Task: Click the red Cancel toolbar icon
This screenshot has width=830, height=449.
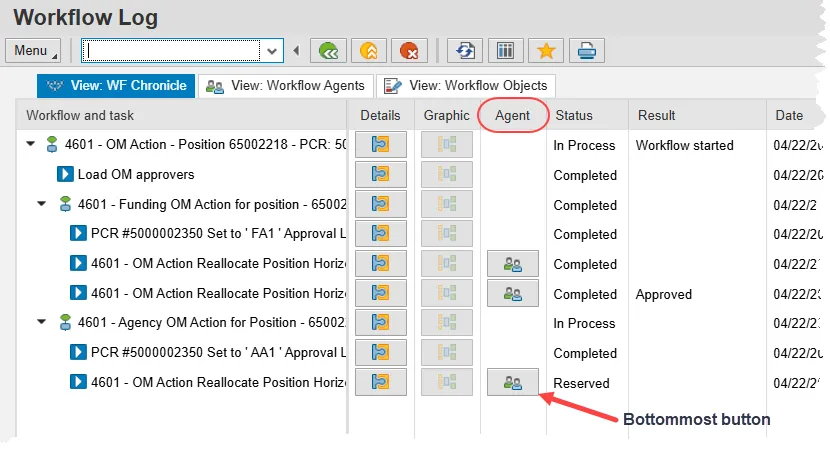Action: coord(409,51)
